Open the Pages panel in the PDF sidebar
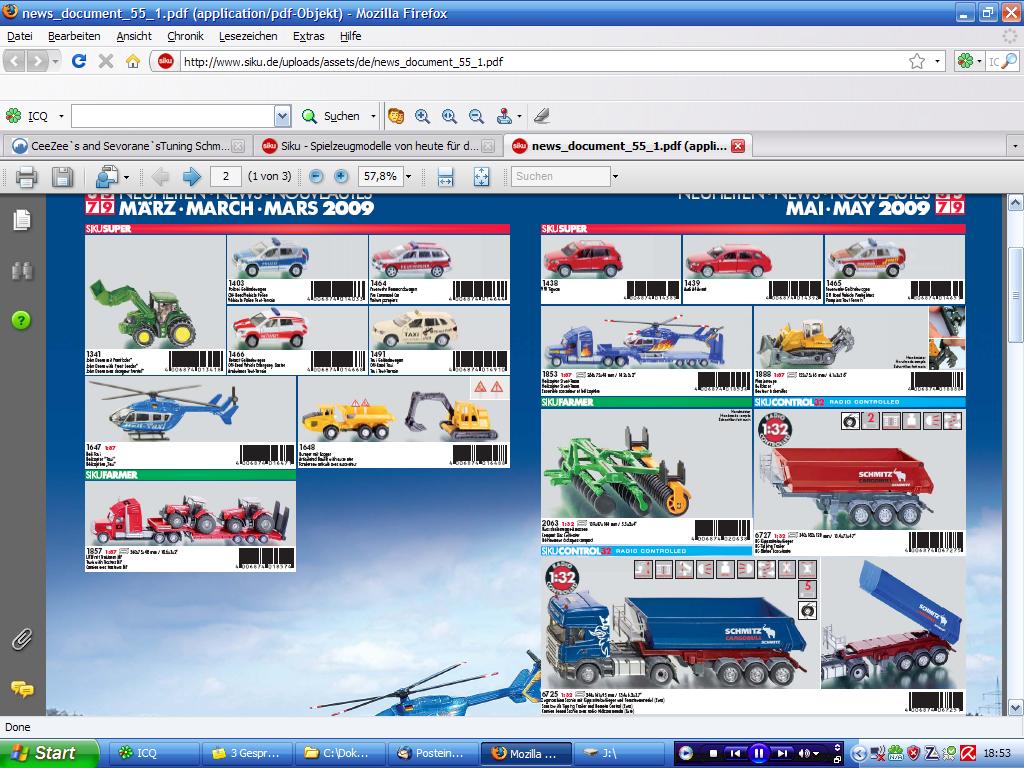 pyautogui.click(x=21, y=220)
